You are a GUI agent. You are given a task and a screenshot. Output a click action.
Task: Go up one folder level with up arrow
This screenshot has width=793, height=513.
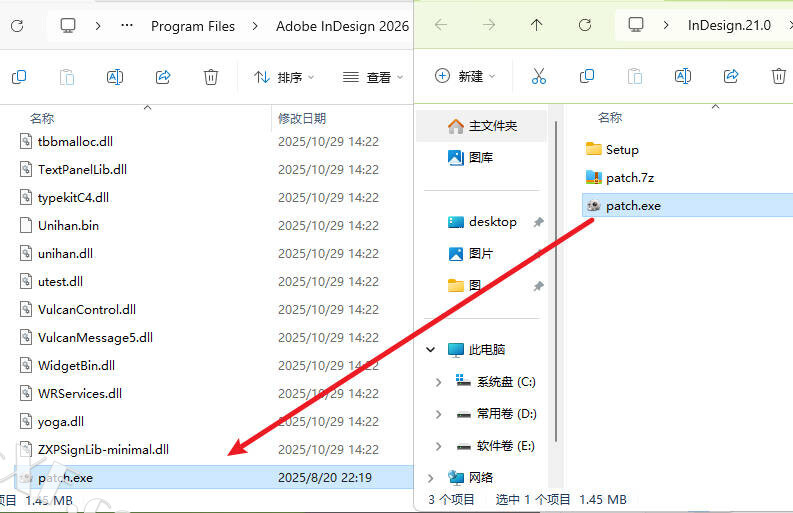click(x=536, y=25)
